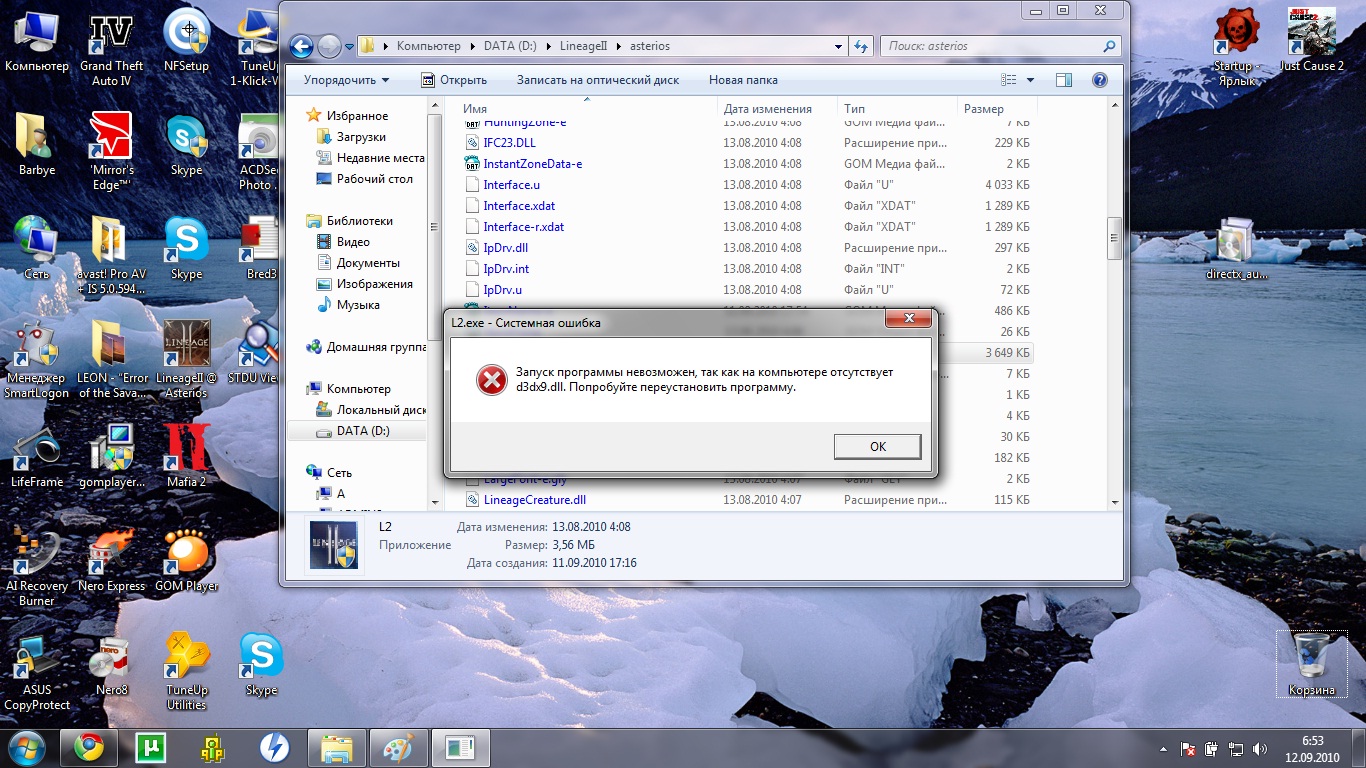Open the Упорядочить dropdown menu
1366x768 pixels.
tap(346, 80)
